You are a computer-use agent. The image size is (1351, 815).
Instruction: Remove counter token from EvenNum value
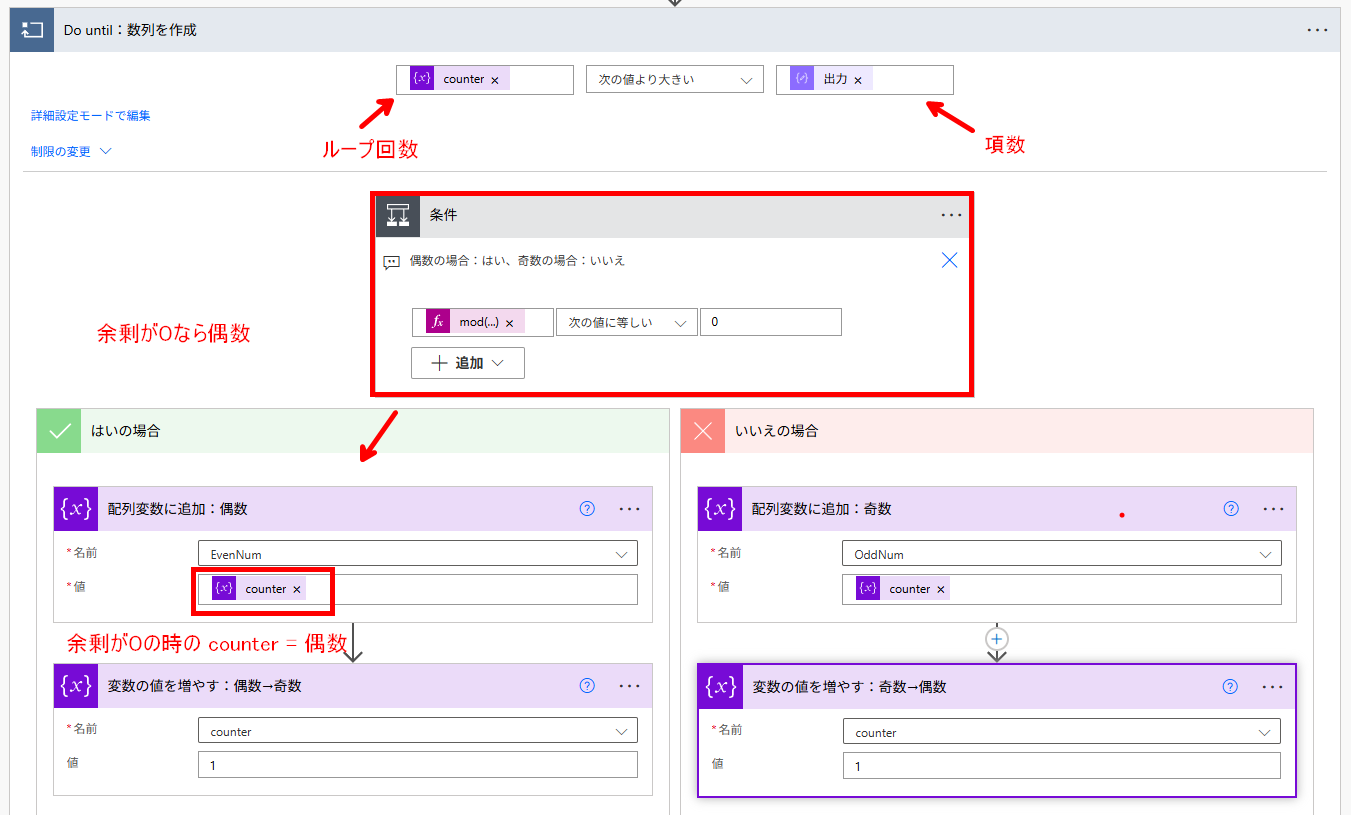pos(296,590)
